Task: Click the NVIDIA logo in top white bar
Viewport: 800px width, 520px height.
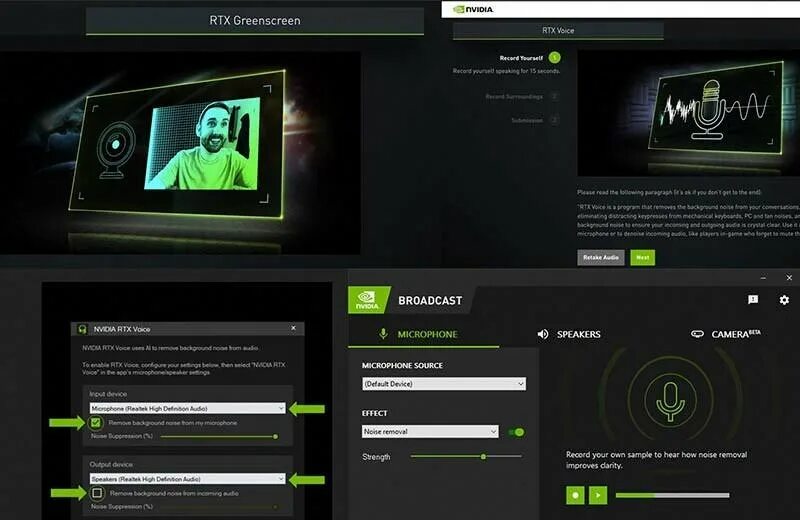Action: tap(473, 9)
